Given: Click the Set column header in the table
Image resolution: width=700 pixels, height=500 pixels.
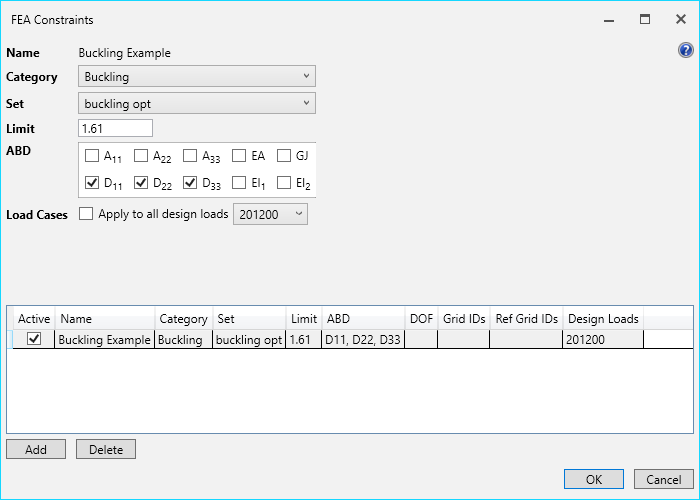Looking at the screenshot, I should [x=249, y=319].
